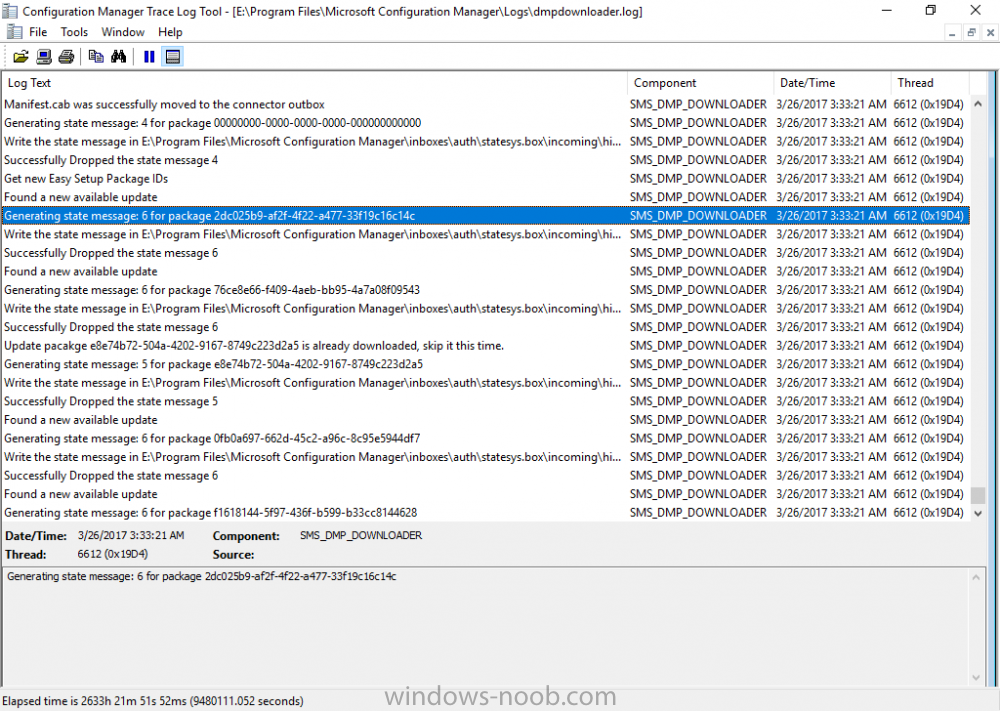The image size is (1000, 711).
Task: Click detail pane scrollbar up arrow
Action: point(976,578)
